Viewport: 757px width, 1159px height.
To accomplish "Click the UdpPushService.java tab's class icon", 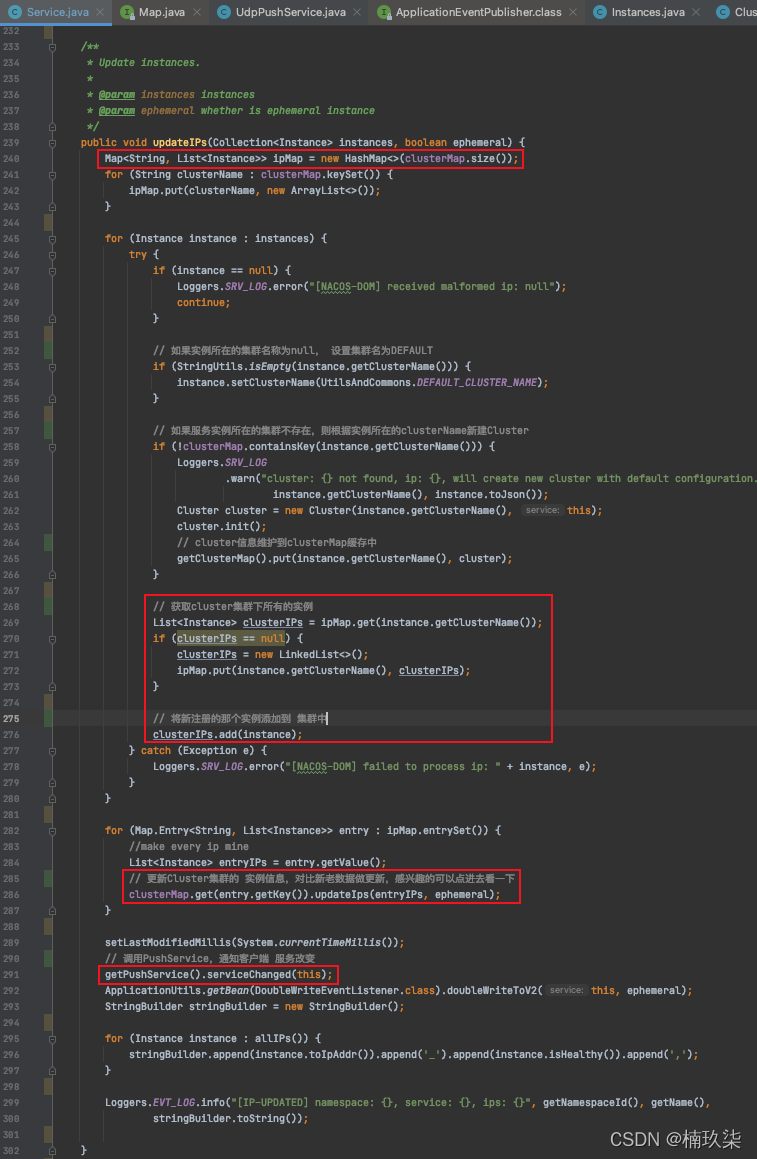I will (224, 12).
